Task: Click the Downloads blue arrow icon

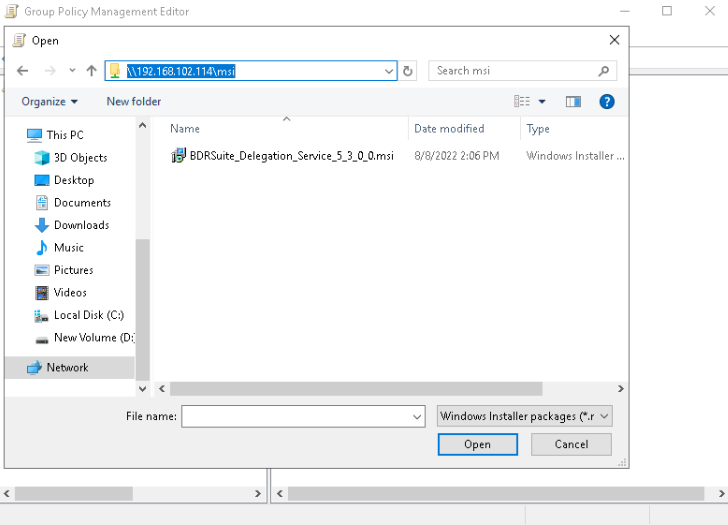Action: pyautogui.click(x=42, y=225)
